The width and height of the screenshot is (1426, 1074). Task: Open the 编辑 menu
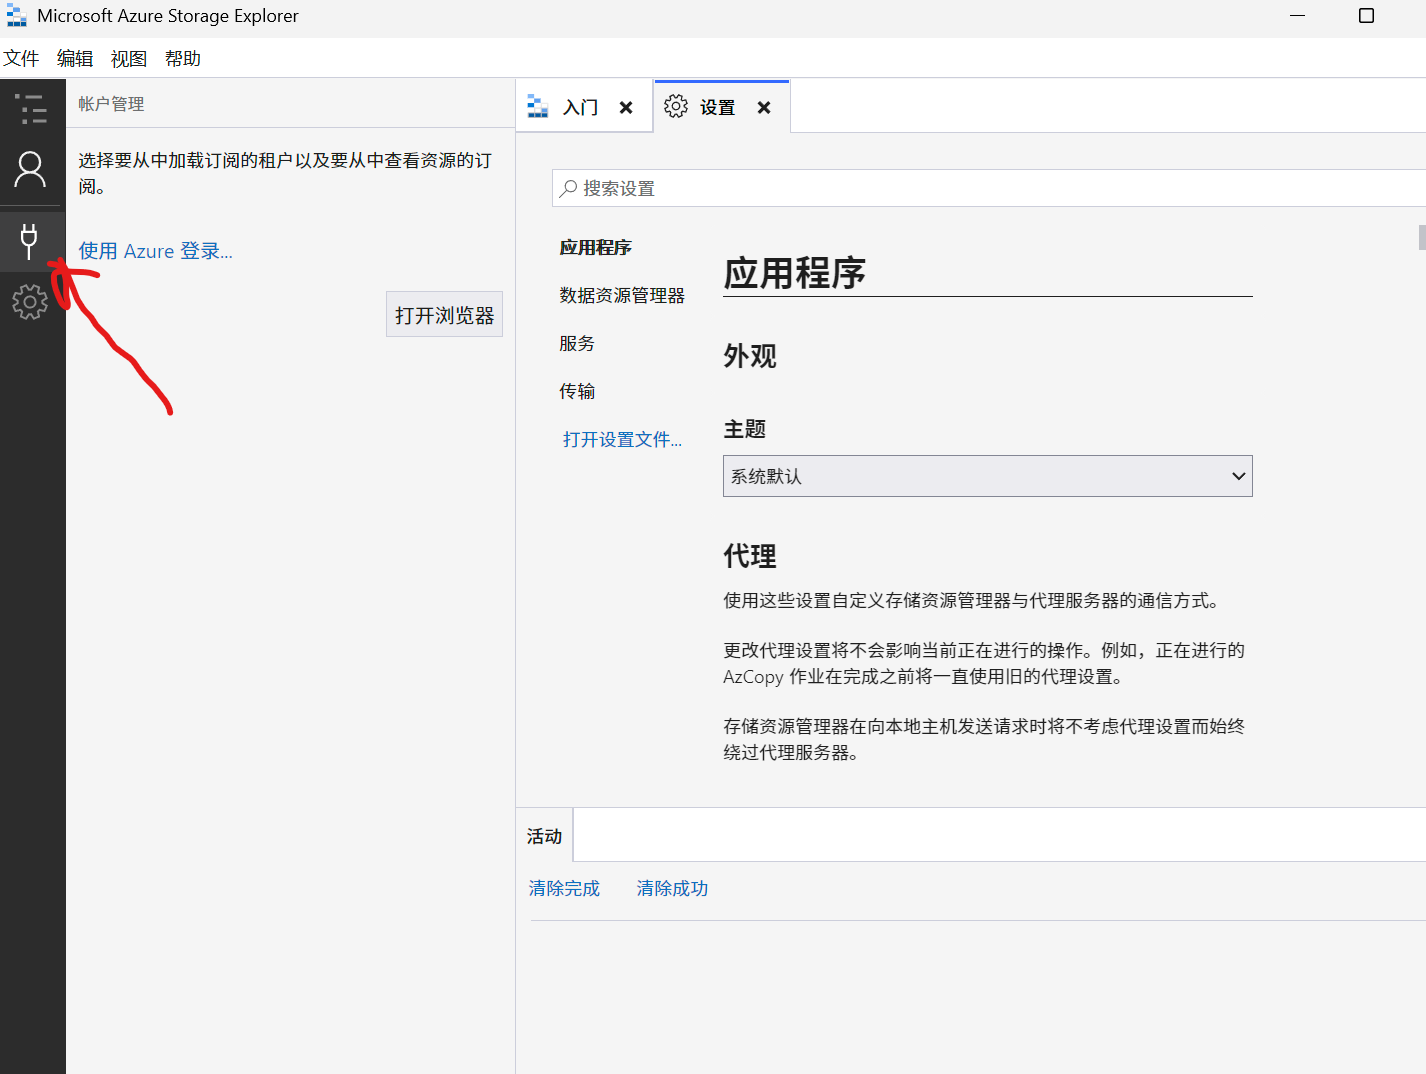(75, 59)
